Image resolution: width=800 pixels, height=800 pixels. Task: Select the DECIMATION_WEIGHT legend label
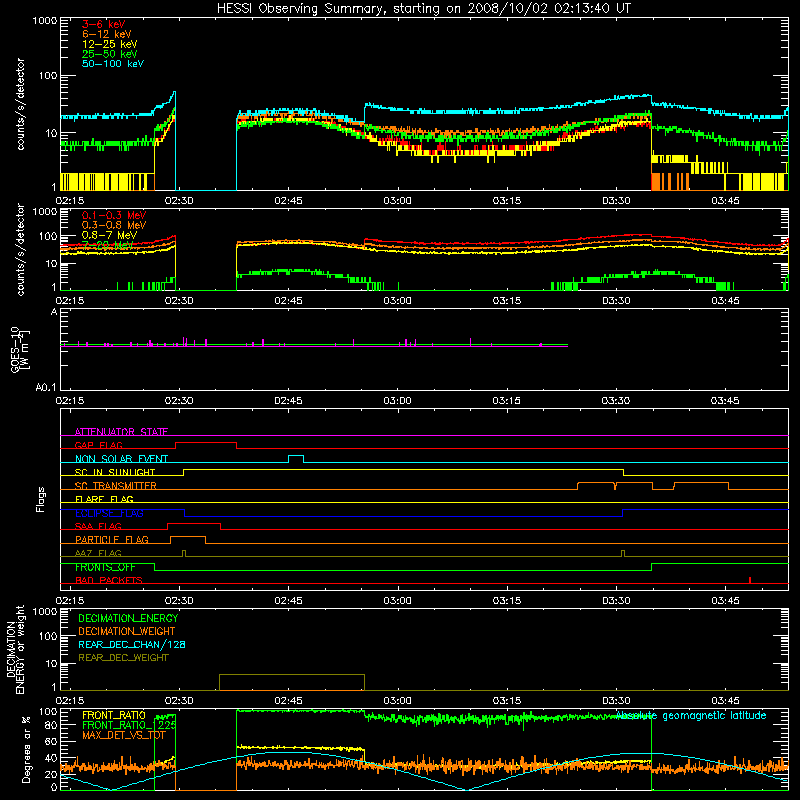[x=127, y=631]
